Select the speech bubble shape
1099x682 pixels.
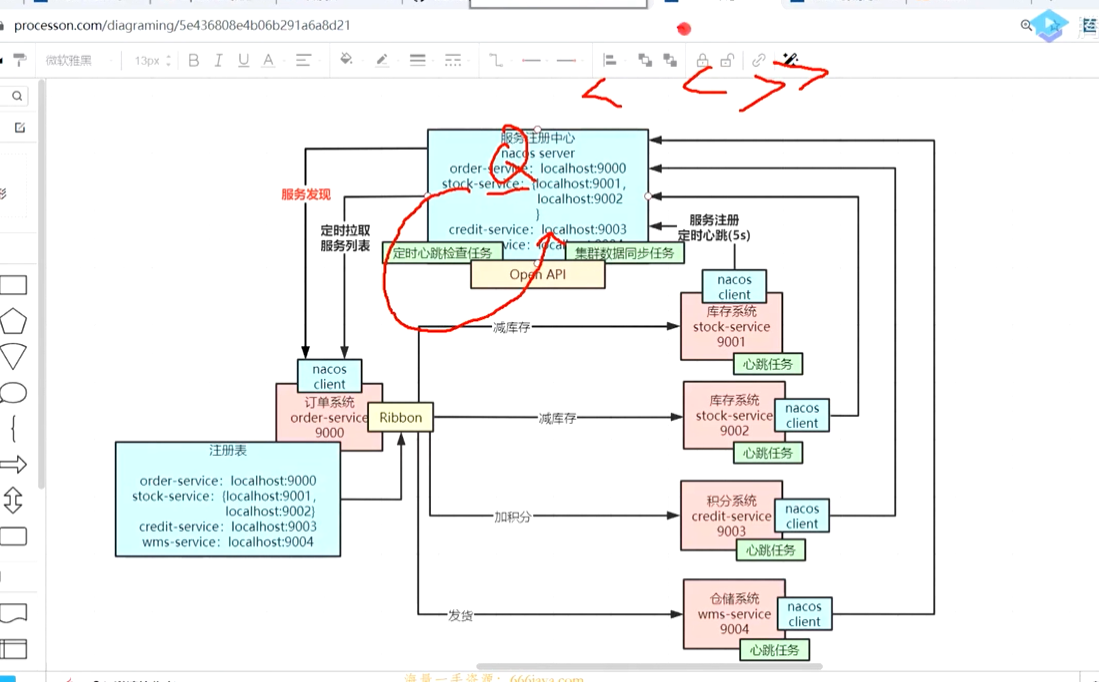click(13, 393)
